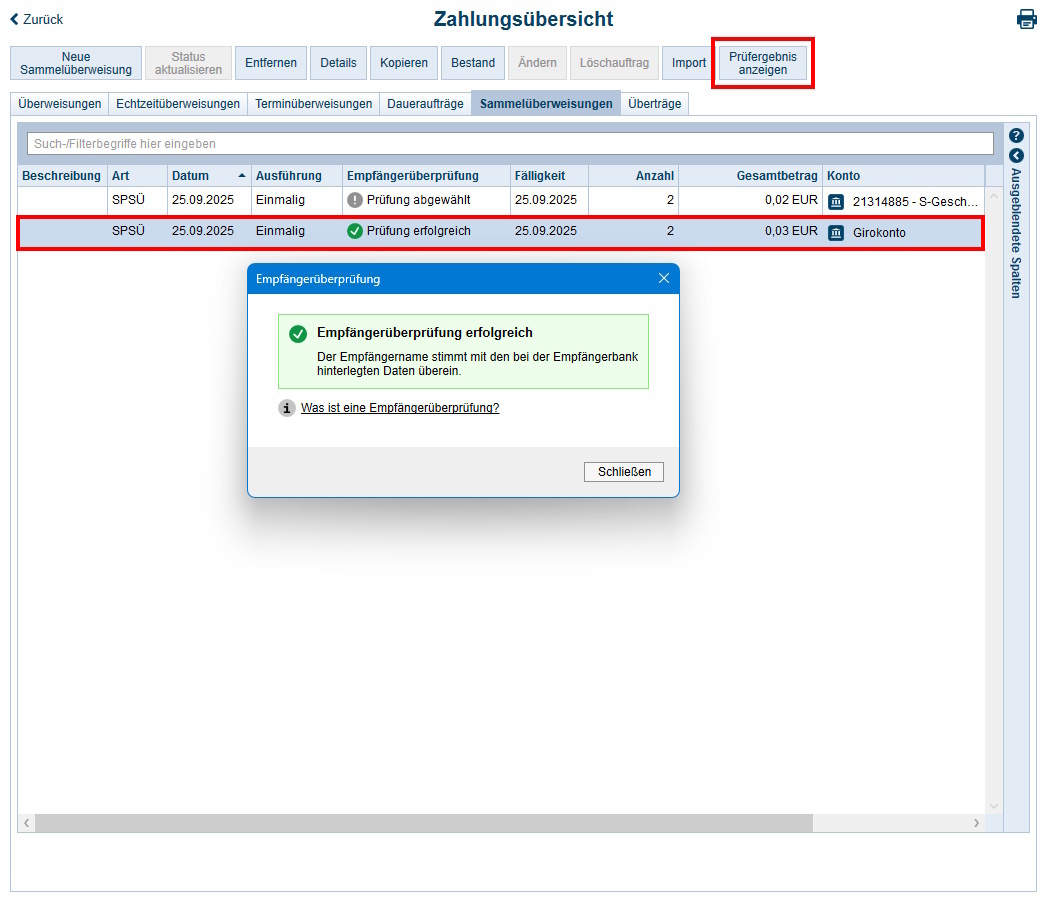Create Neue Sammelüberweisung

click(76, 63)
